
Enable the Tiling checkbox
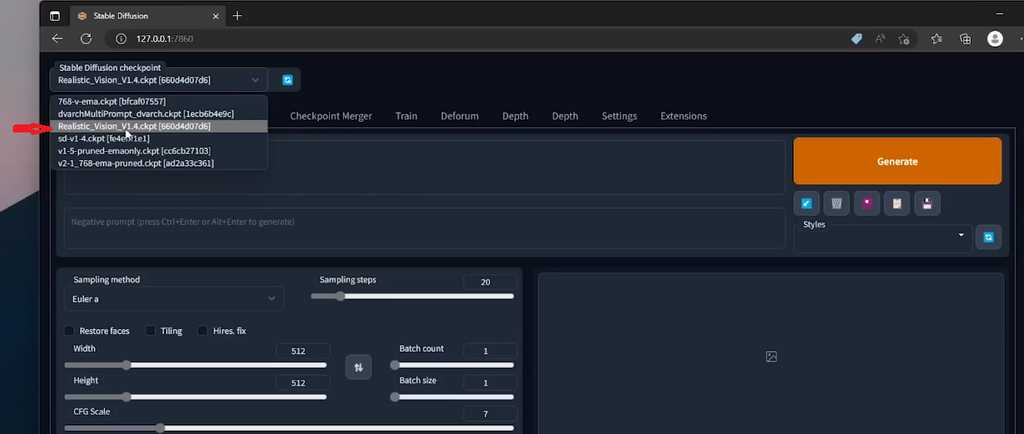[x=150, y=331]
